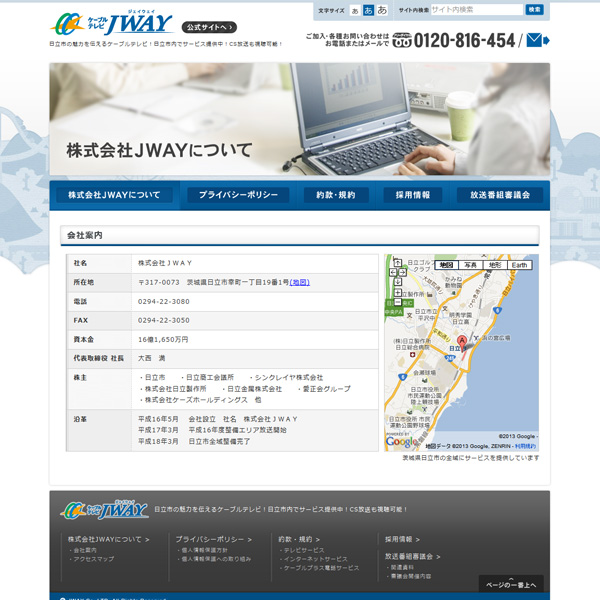
Task: Click the president name 大西 満
Action: (x=152, y=358)
